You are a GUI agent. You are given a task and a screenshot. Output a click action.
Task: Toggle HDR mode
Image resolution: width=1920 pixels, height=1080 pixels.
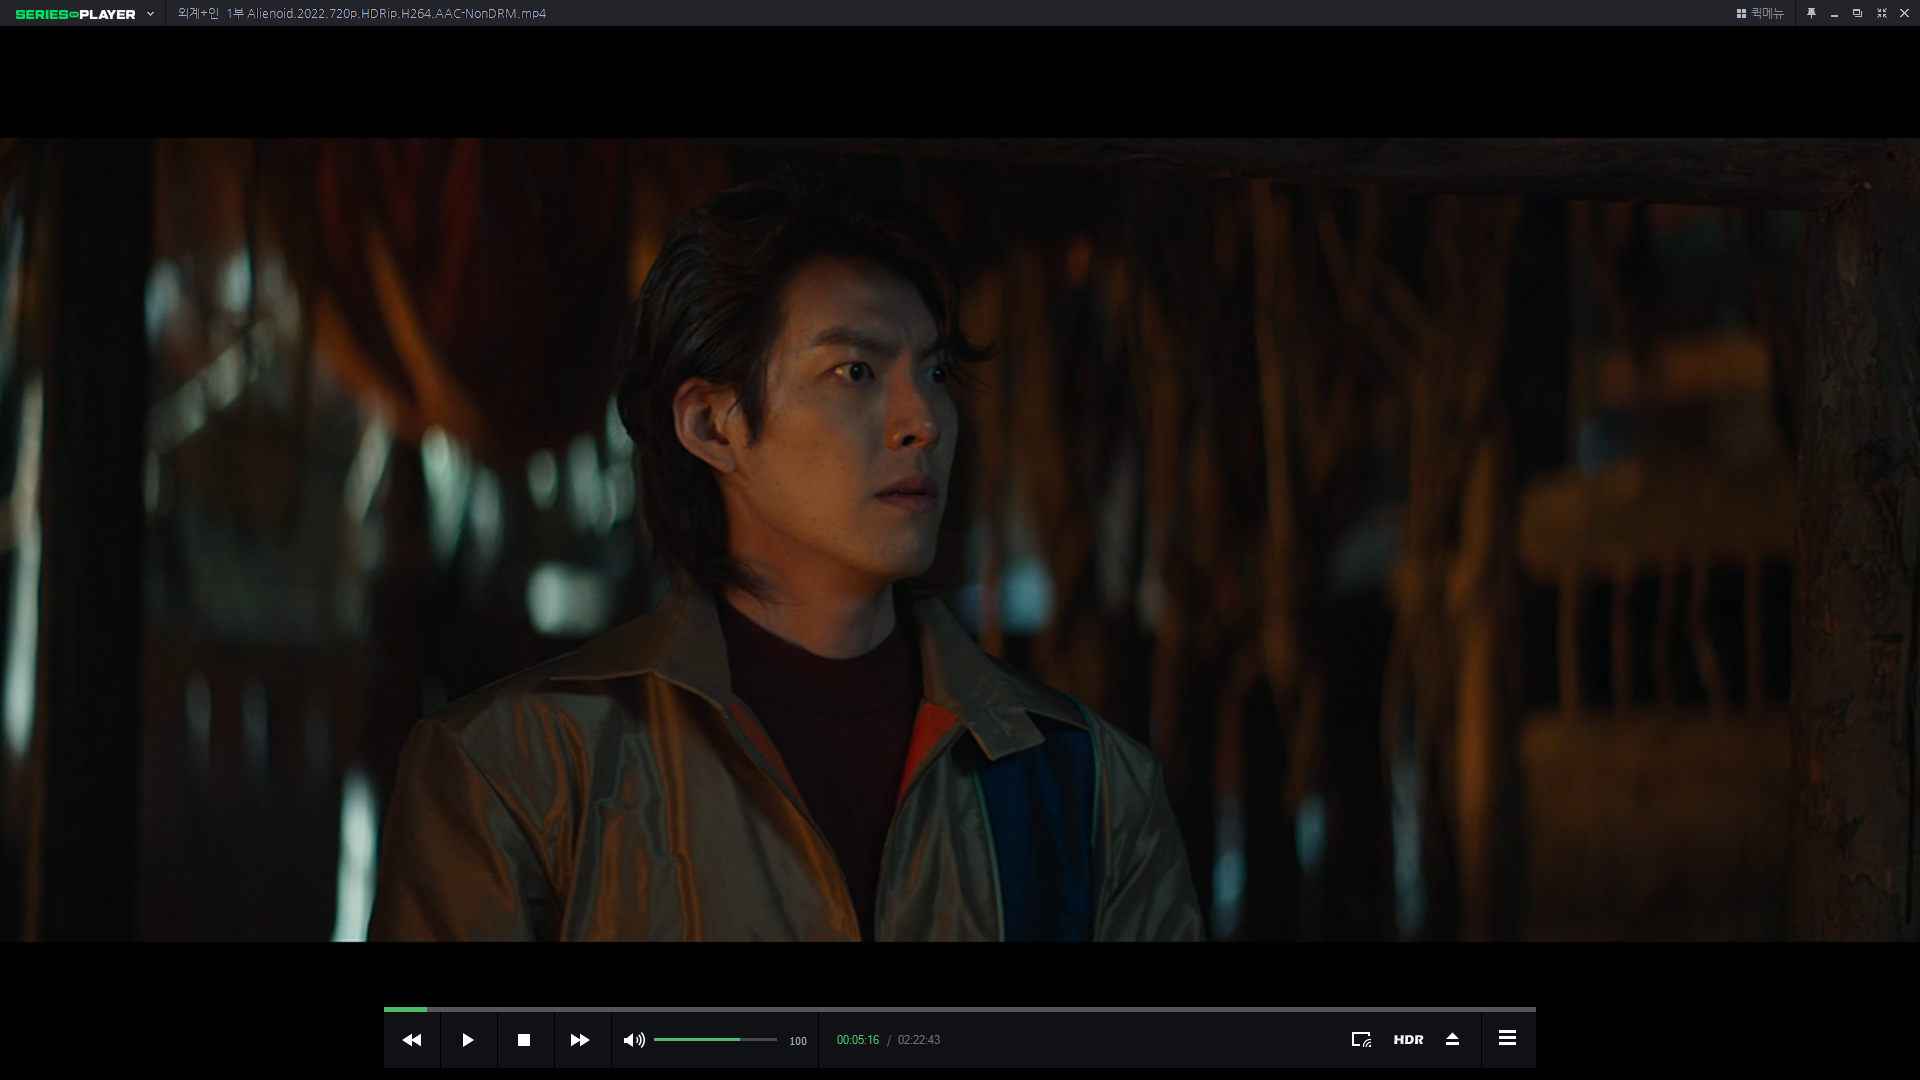tap(1408, 1040)
